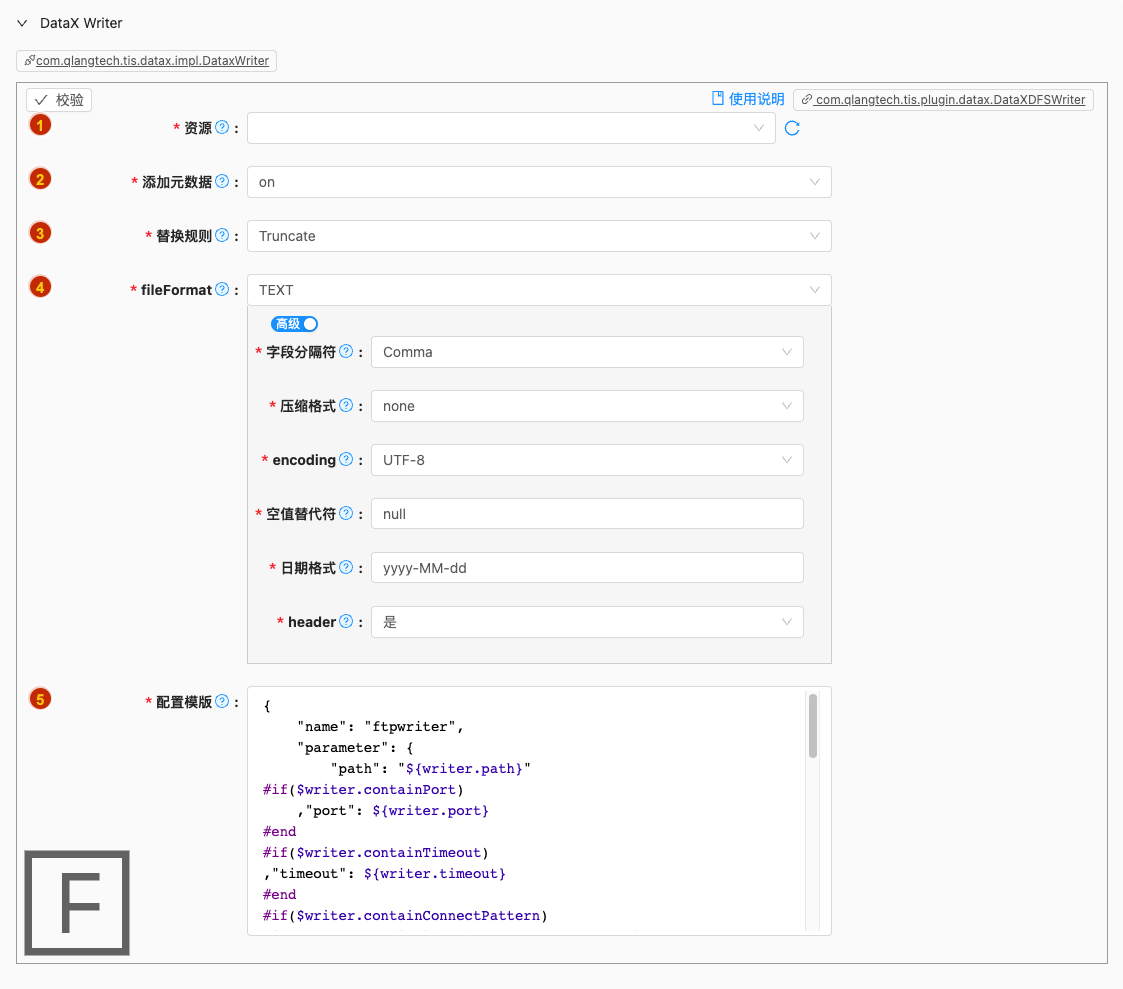Click help icon next to encoding label
1123x989 pixels.
point(346,460)
